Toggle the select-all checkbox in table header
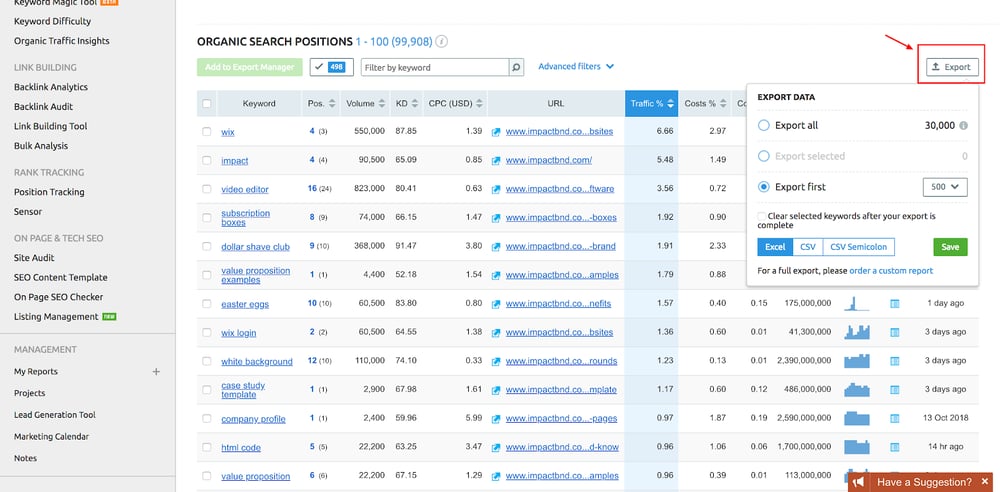Image resolution: width=1000 pixels, height=492 pixels. pos(207,103)
